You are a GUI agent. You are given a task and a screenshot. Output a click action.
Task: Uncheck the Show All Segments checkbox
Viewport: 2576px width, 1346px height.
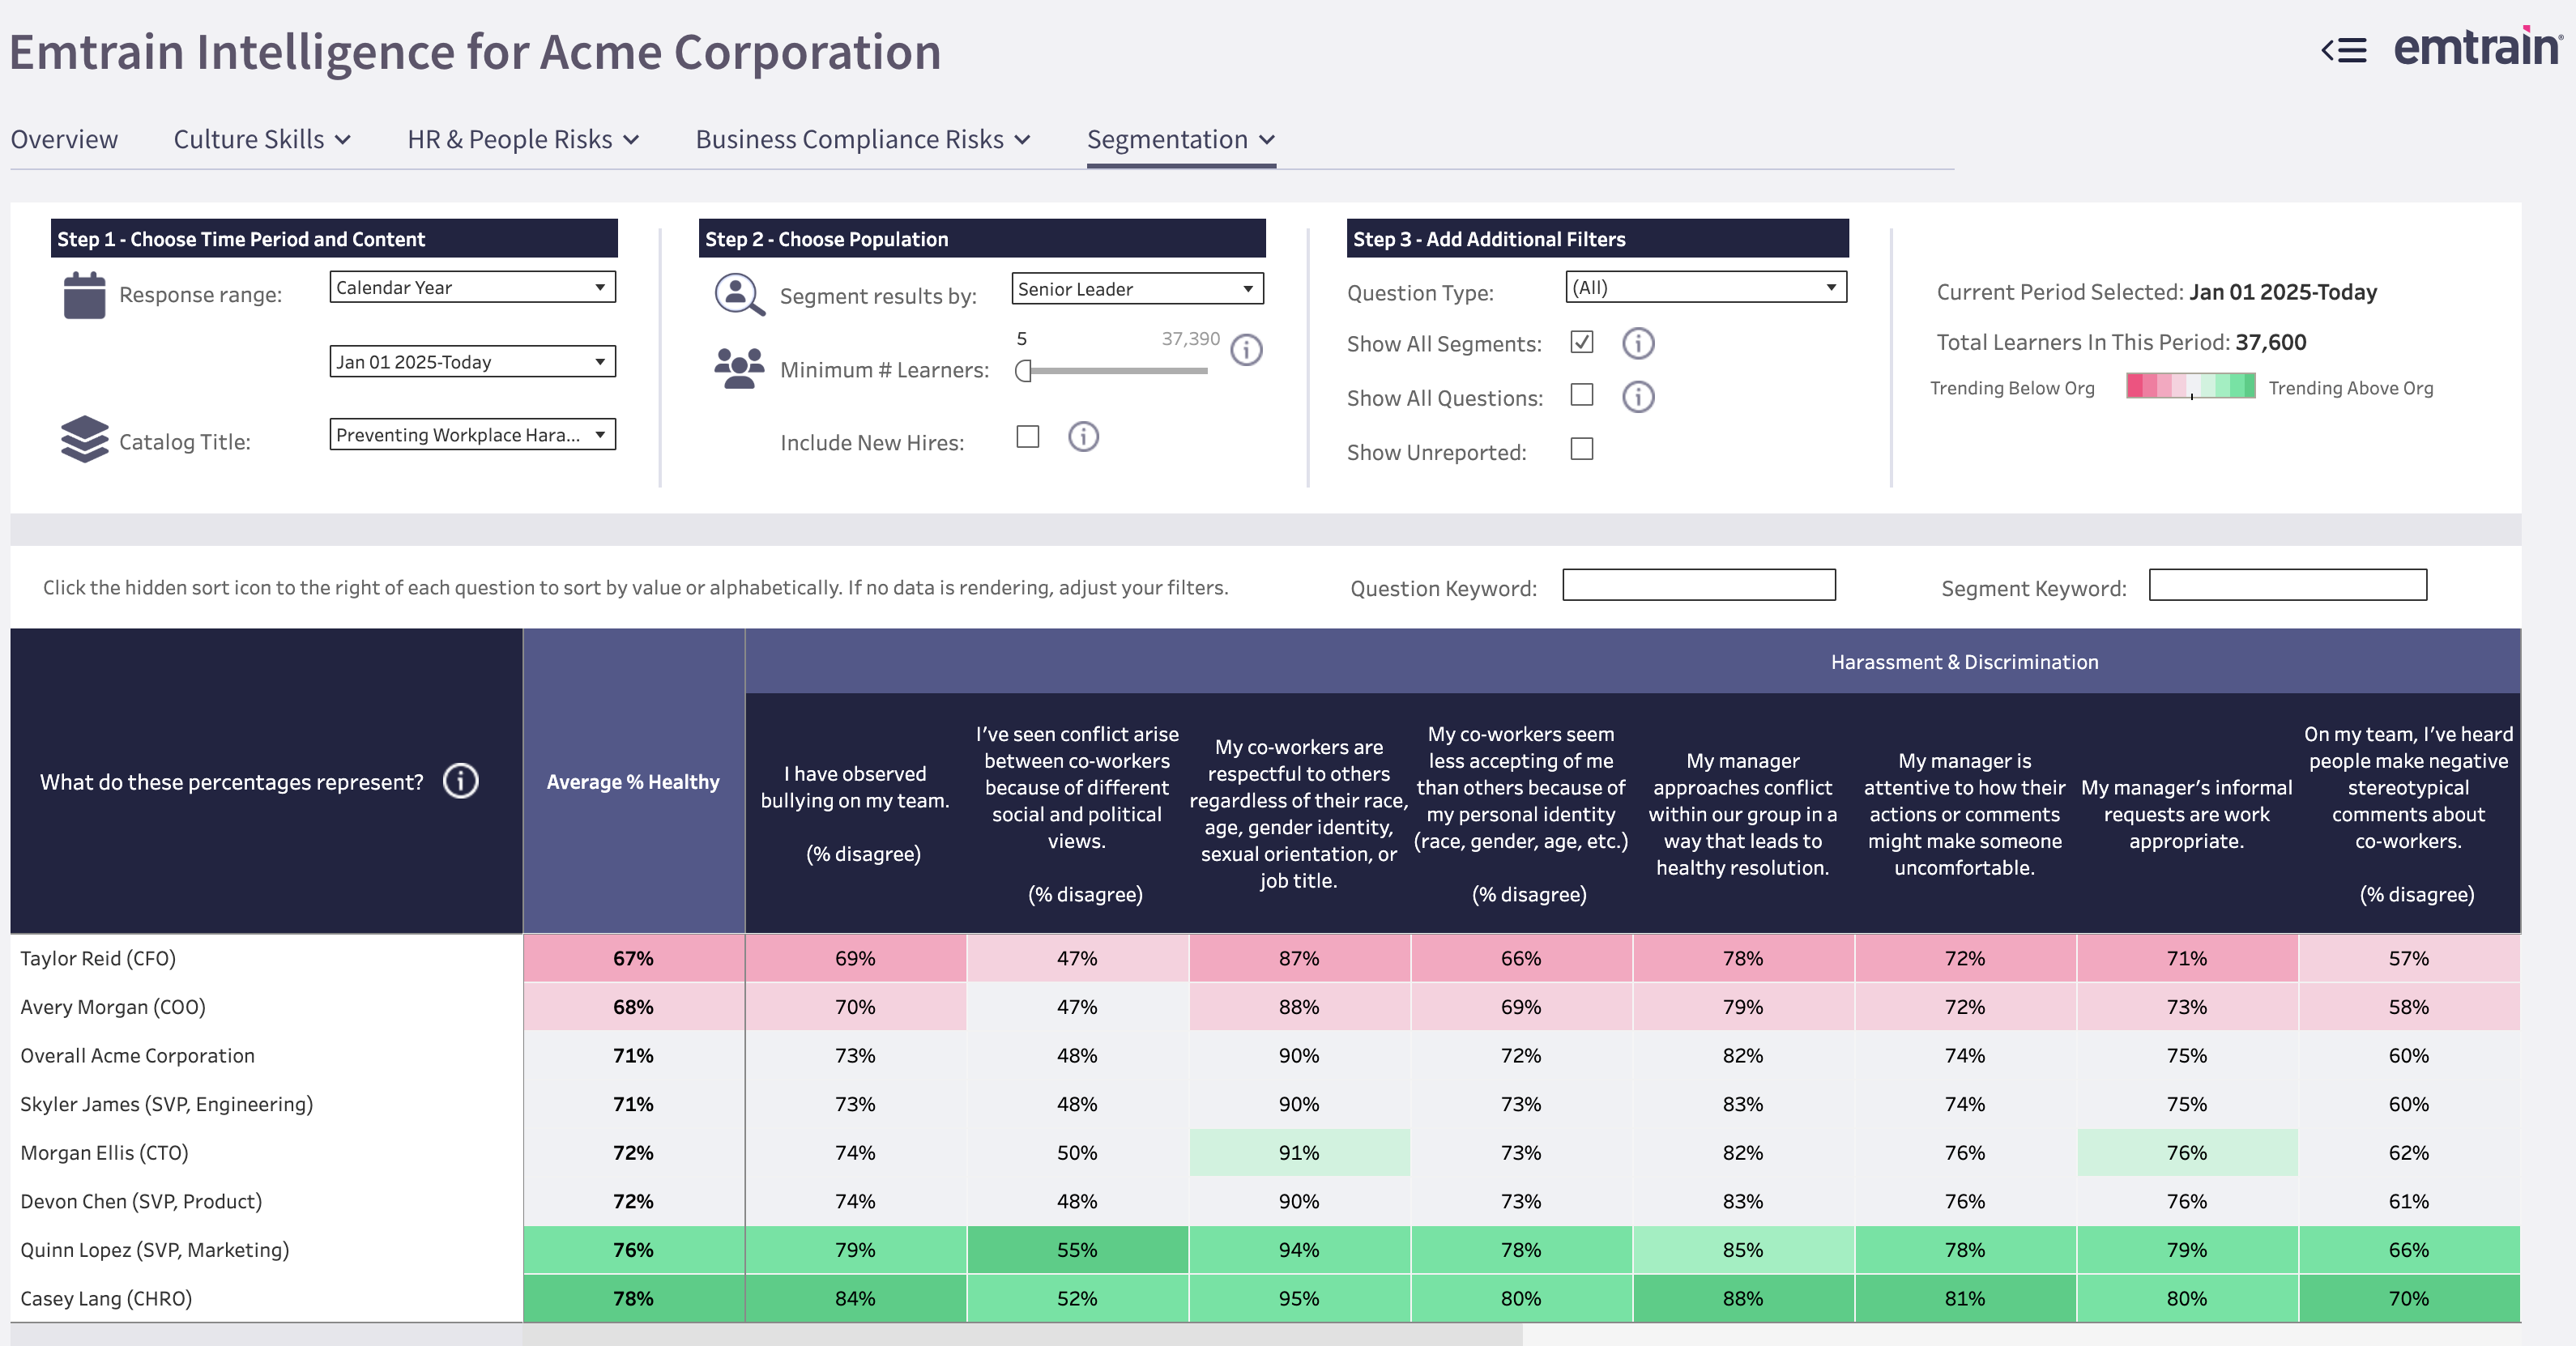click(1581, 342)
